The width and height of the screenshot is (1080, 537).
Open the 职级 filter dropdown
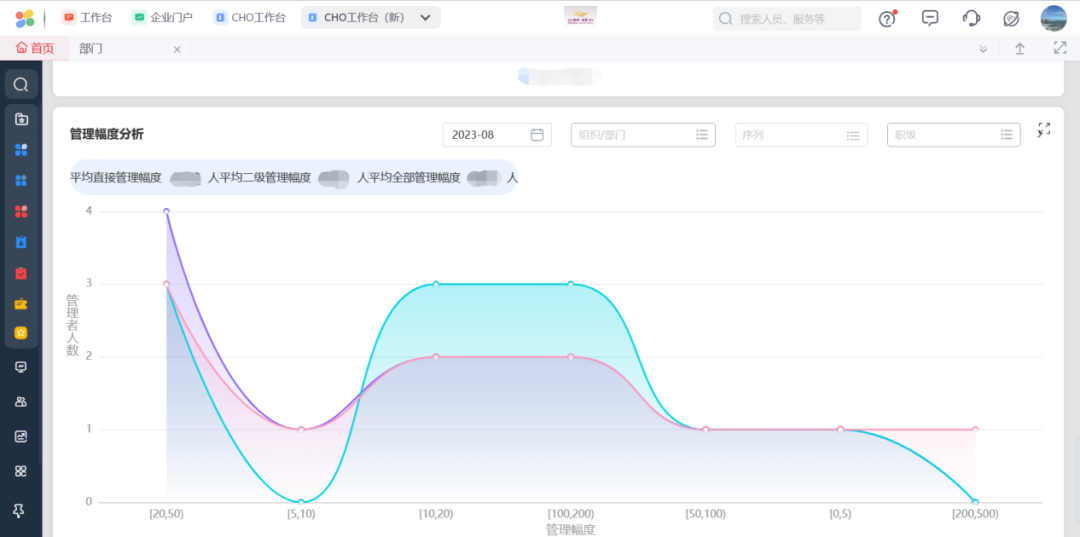953,135
